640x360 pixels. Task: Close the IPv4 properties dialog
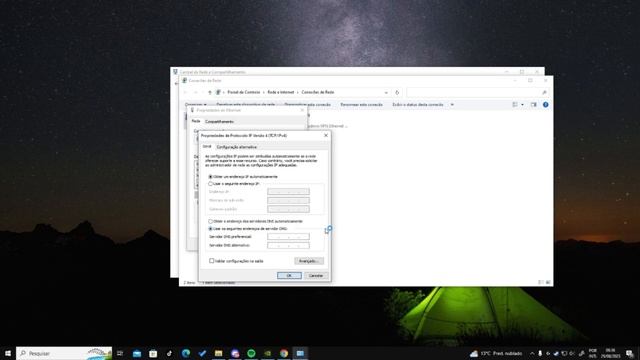click(326, 135)
